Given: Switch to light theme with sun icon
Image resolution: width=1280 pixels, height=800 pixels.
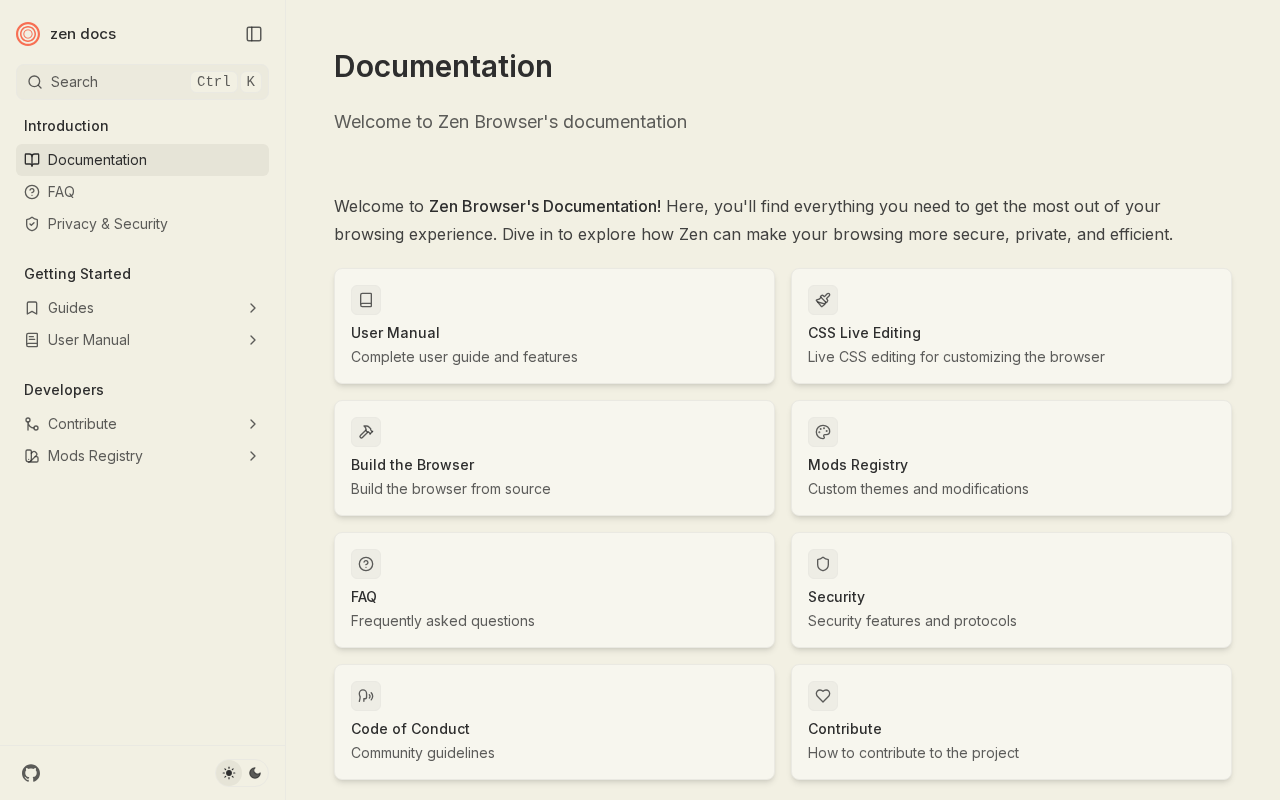Looking at the screenshot, I should (229, 773).
